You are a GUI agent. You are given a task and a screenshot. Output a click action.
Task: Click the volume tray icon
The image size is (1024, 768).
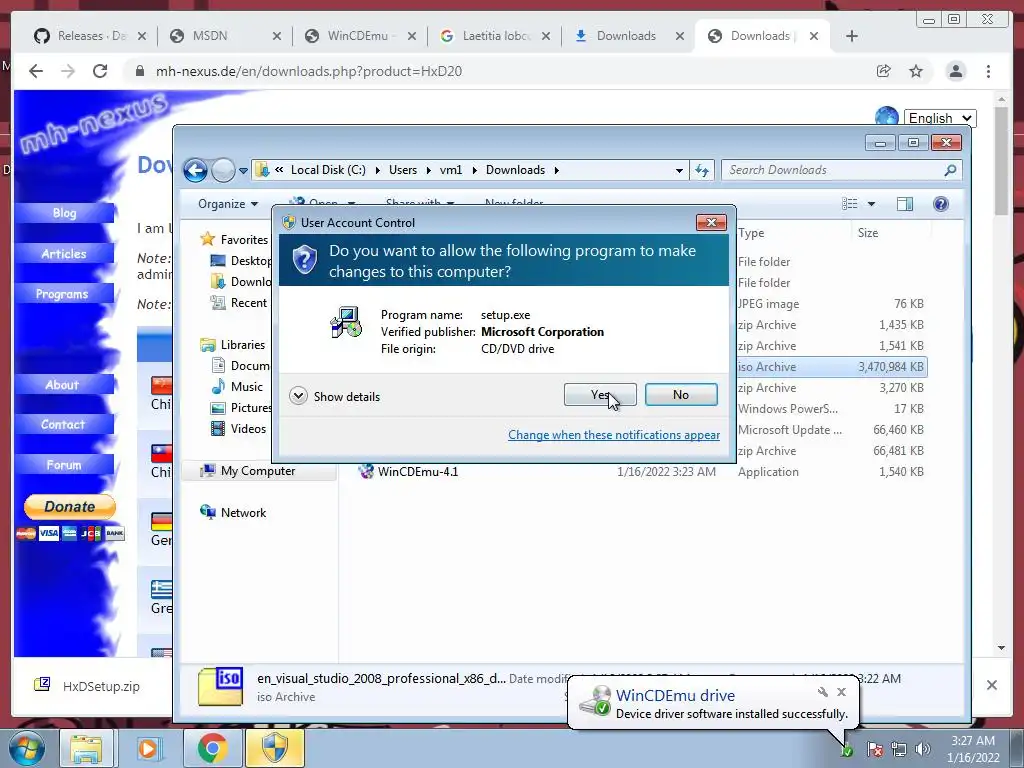click(923, 749)
